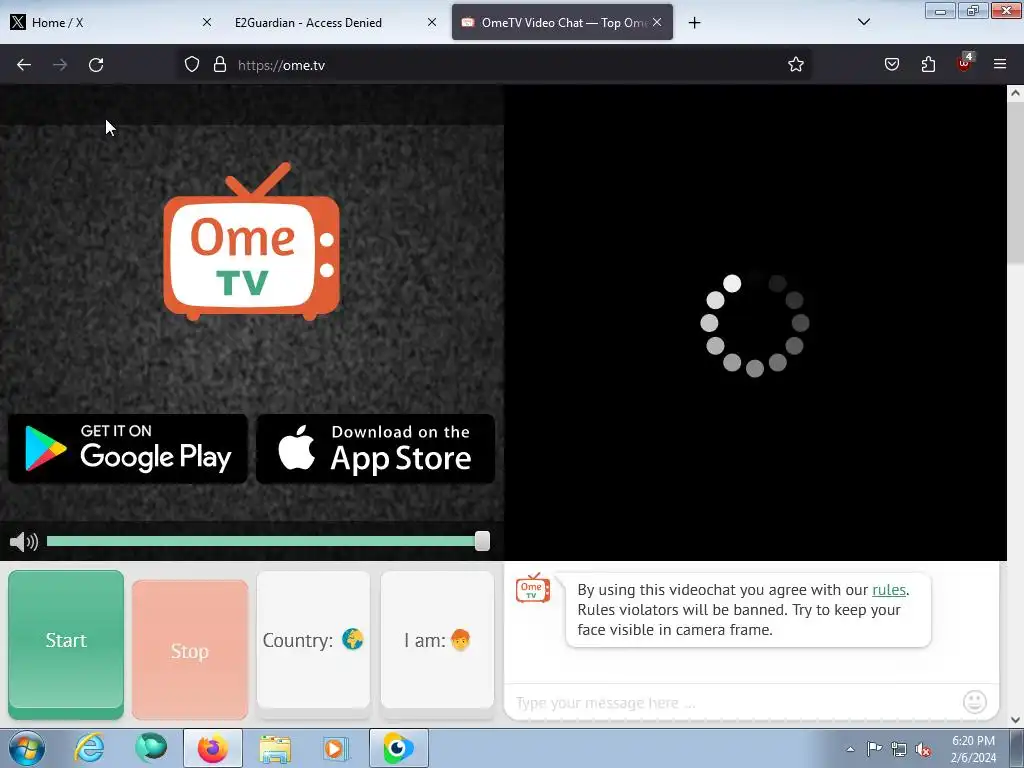Image resolution: width=1024 pixels, height=768 pixels.
Task: Click the scrollbar up arrow
Action: pos(1015,93)
